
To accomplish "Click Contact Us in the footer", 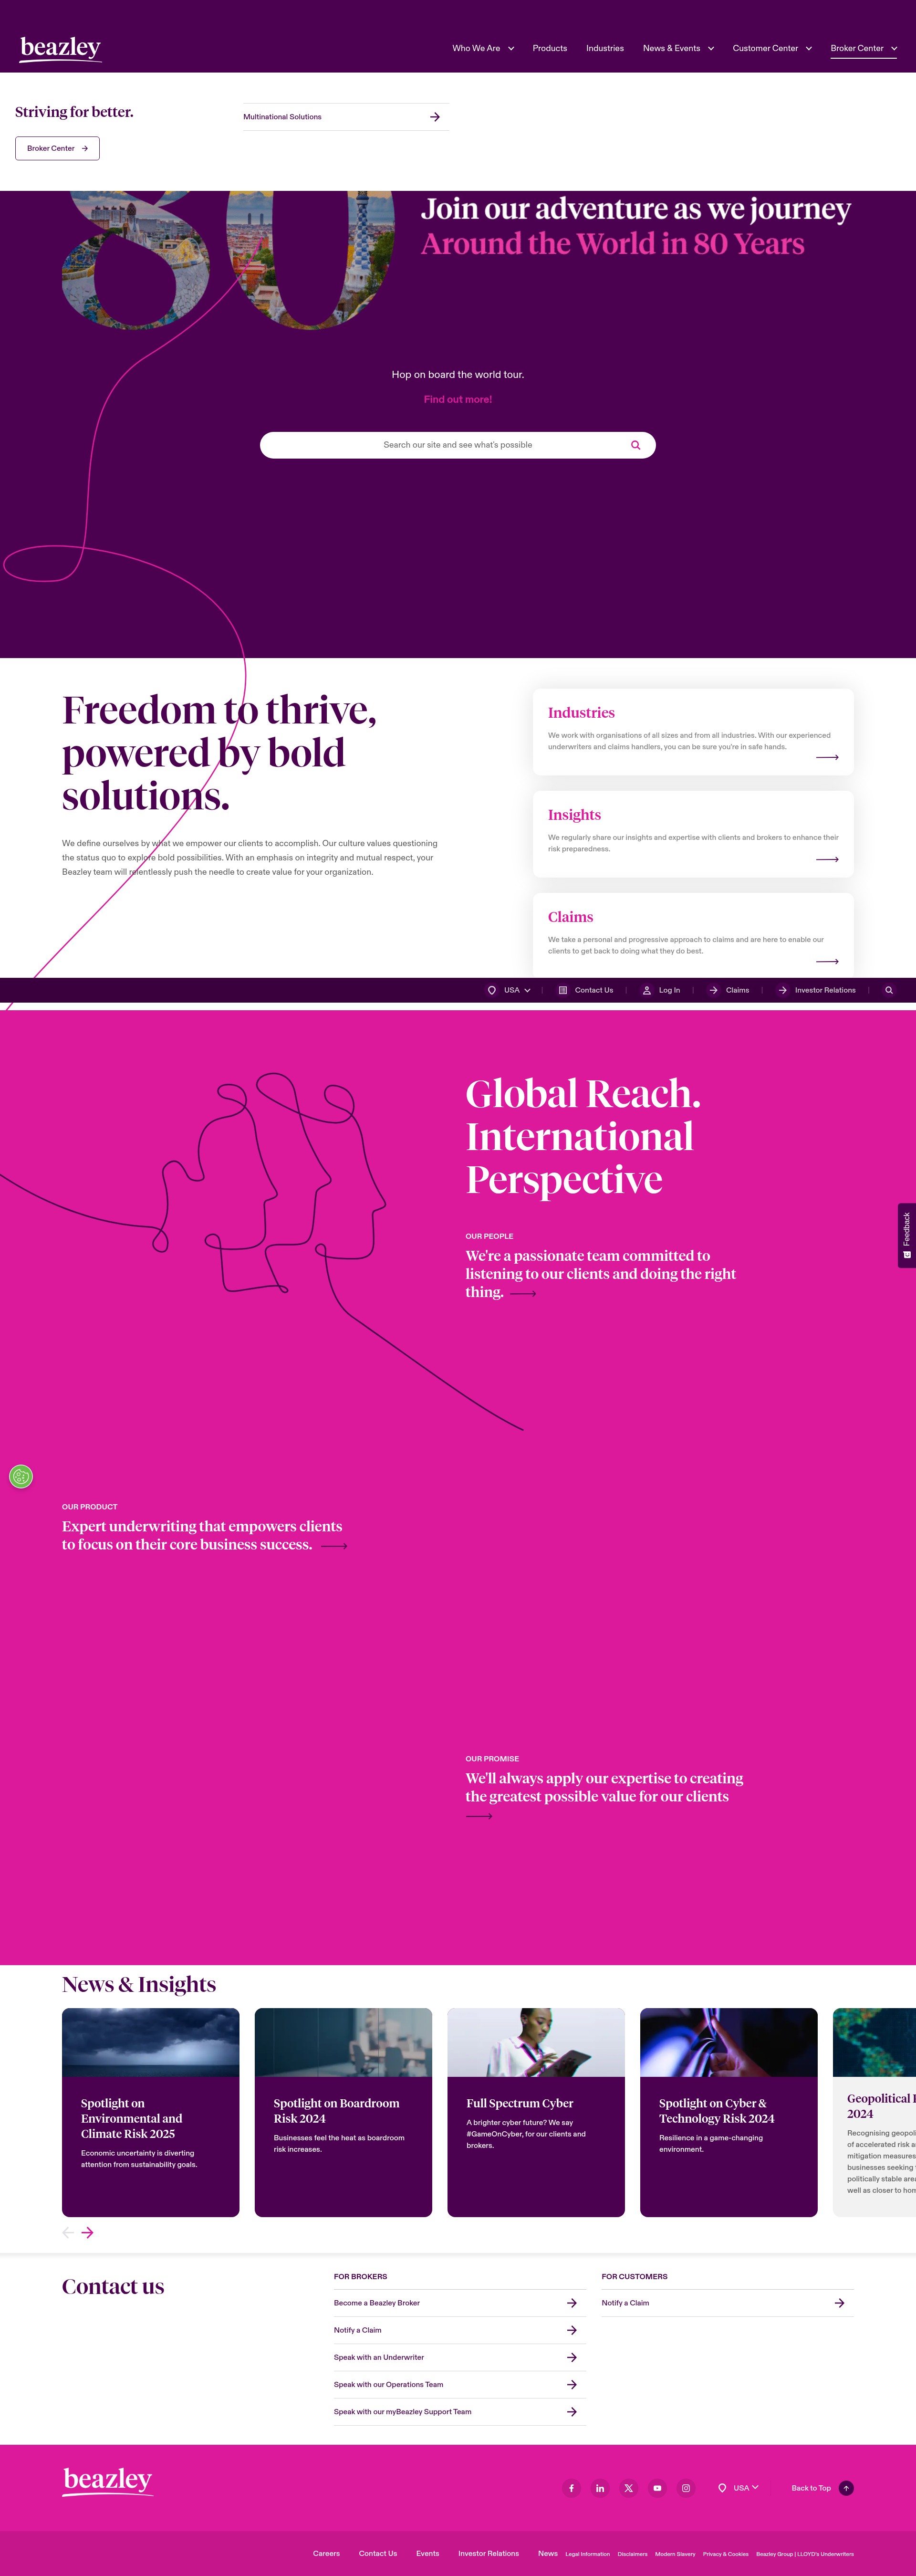I will [x=378, y=2553].
